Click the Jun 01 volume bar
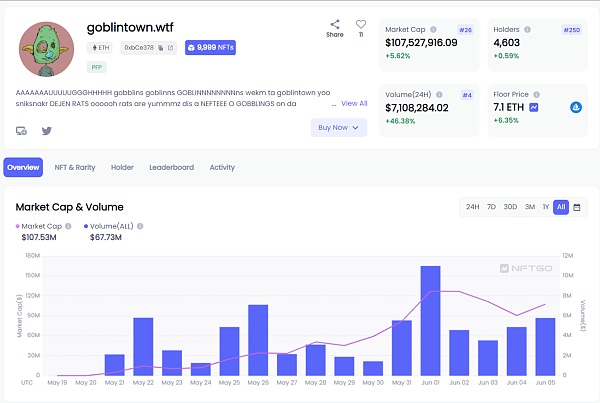The height and width of the screenshot is (403, 600). click(x=430, y=321)
